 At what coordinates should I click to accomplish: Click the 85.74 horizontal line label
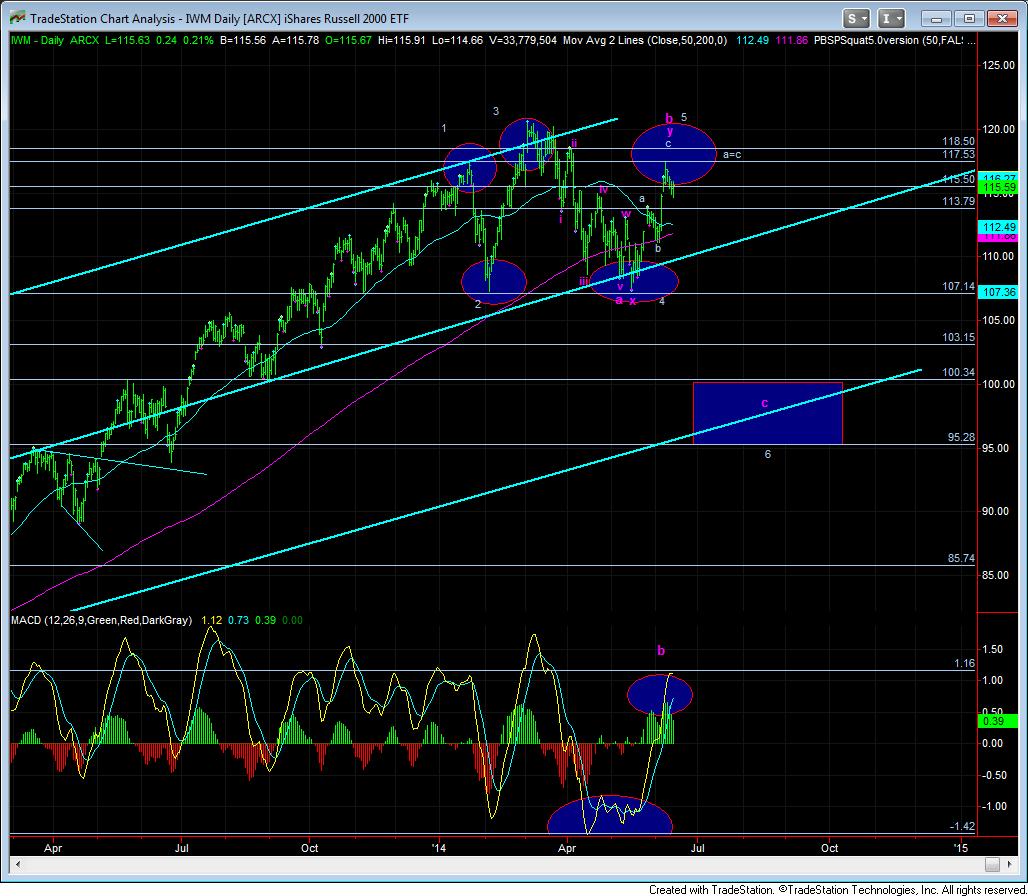(961, 558)
